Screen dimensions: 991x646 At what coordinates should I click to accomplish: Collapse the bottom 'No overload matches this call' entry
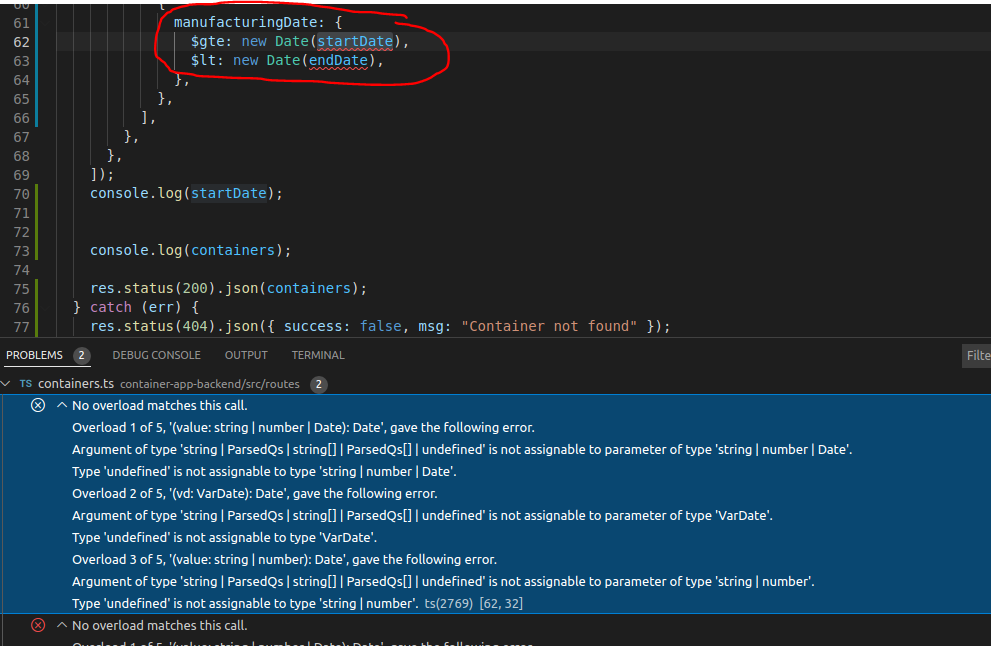click(x=61, y=625)
